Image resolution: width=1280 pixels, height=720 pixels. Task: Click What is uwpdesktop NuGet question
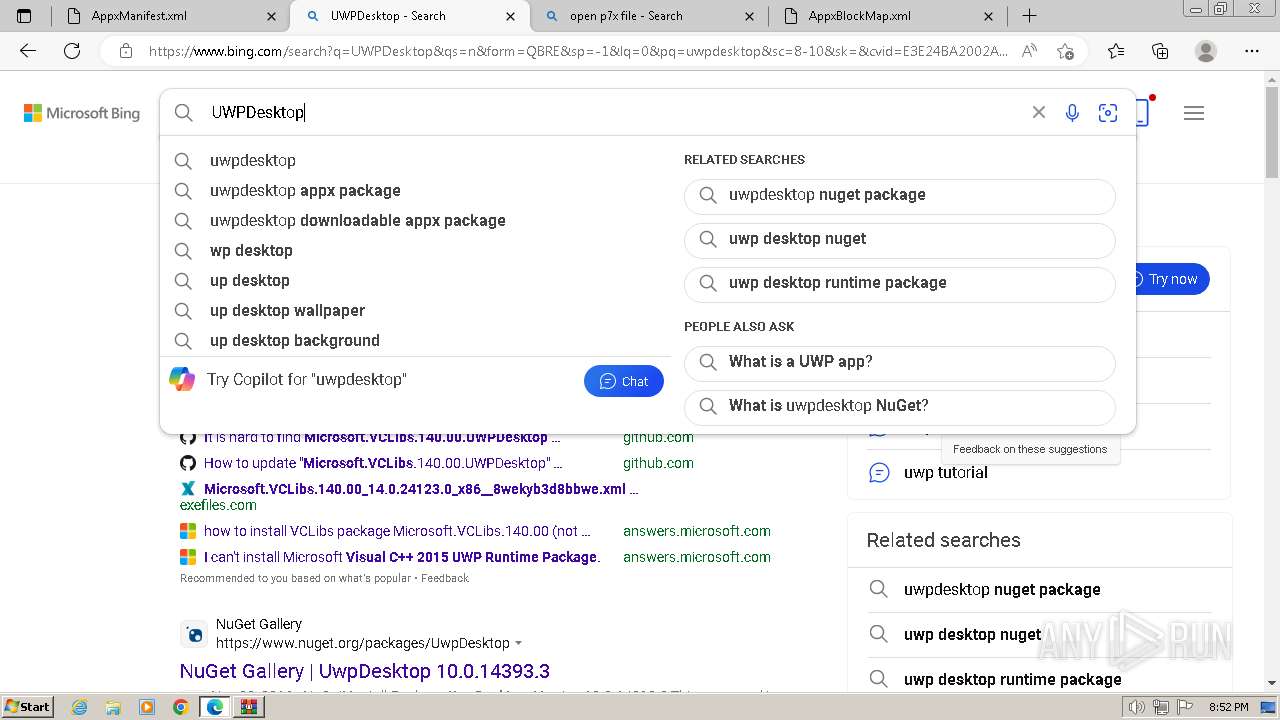[x=900, y=406]
